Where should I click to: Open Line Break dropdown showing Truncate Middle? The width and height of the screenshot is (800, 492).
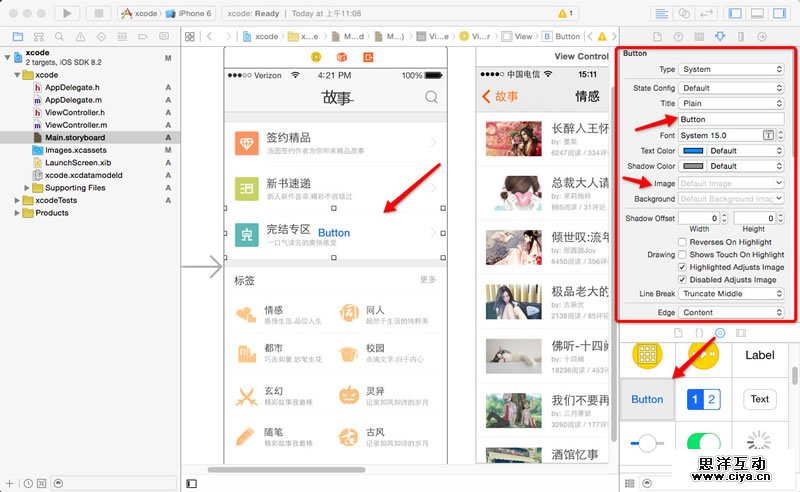point(731,293)
